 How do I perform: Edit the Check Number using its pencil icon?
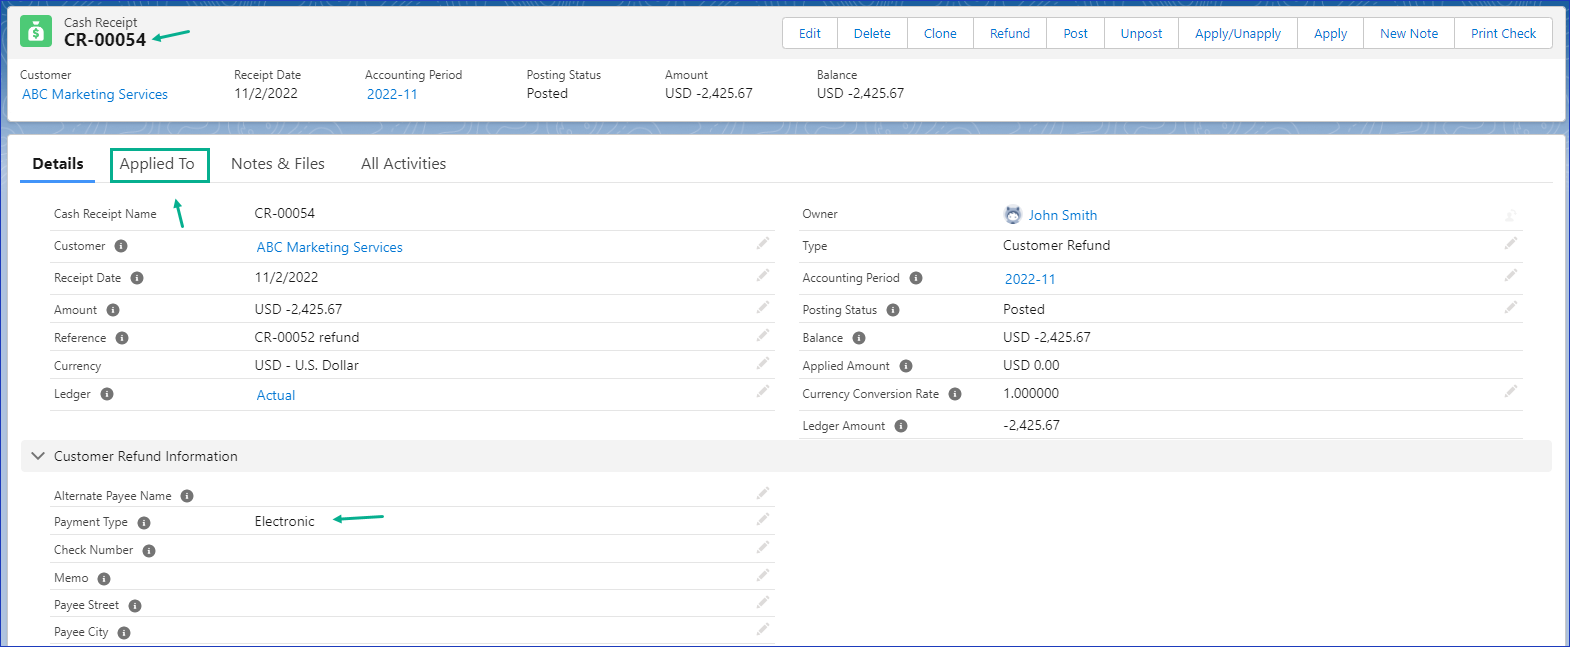pos(763,547)
